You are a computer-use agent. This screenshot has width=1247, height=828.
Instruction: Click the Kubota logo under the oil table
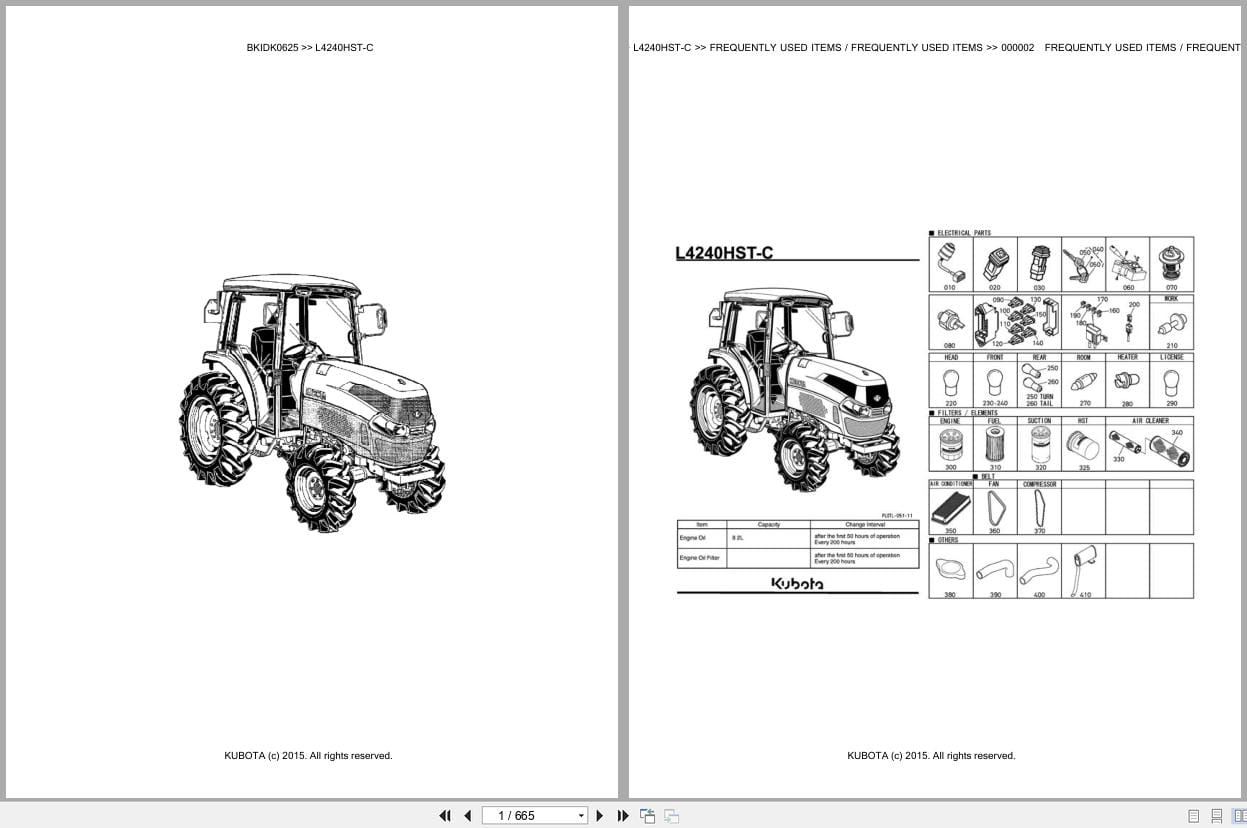click(797, 583)
